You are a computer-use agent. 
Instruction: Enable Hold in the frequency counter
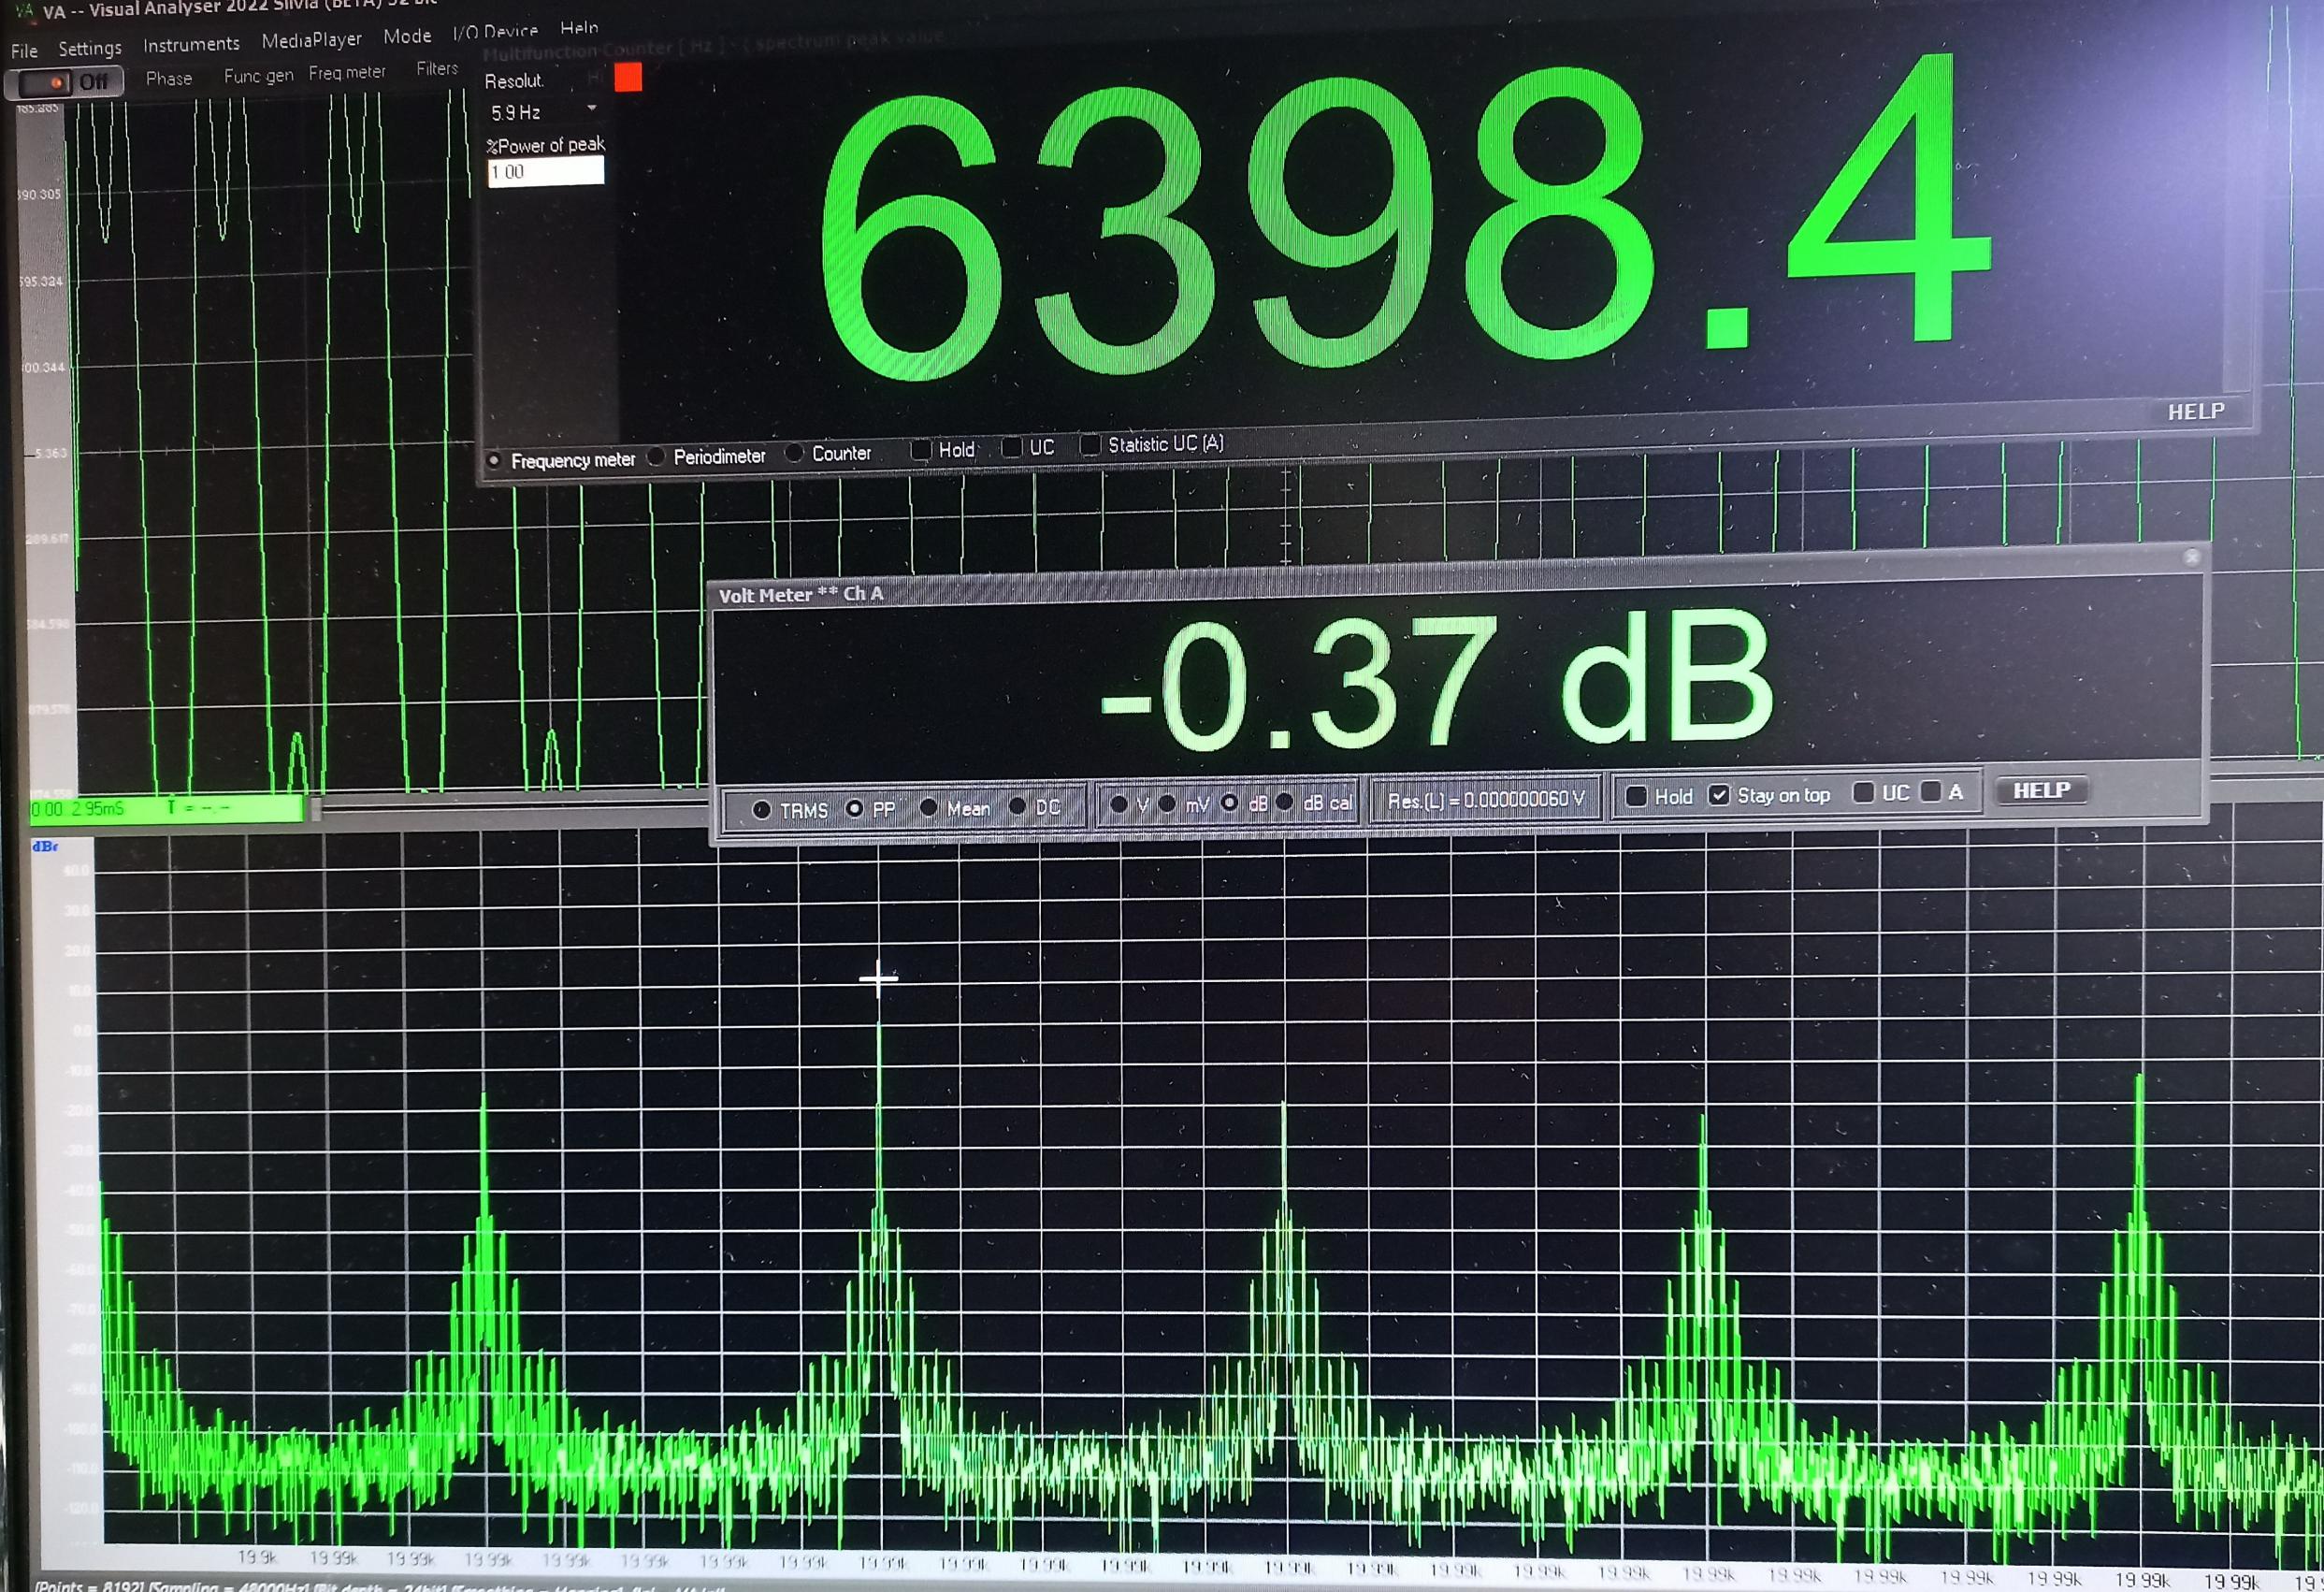(x=921, y=450)
